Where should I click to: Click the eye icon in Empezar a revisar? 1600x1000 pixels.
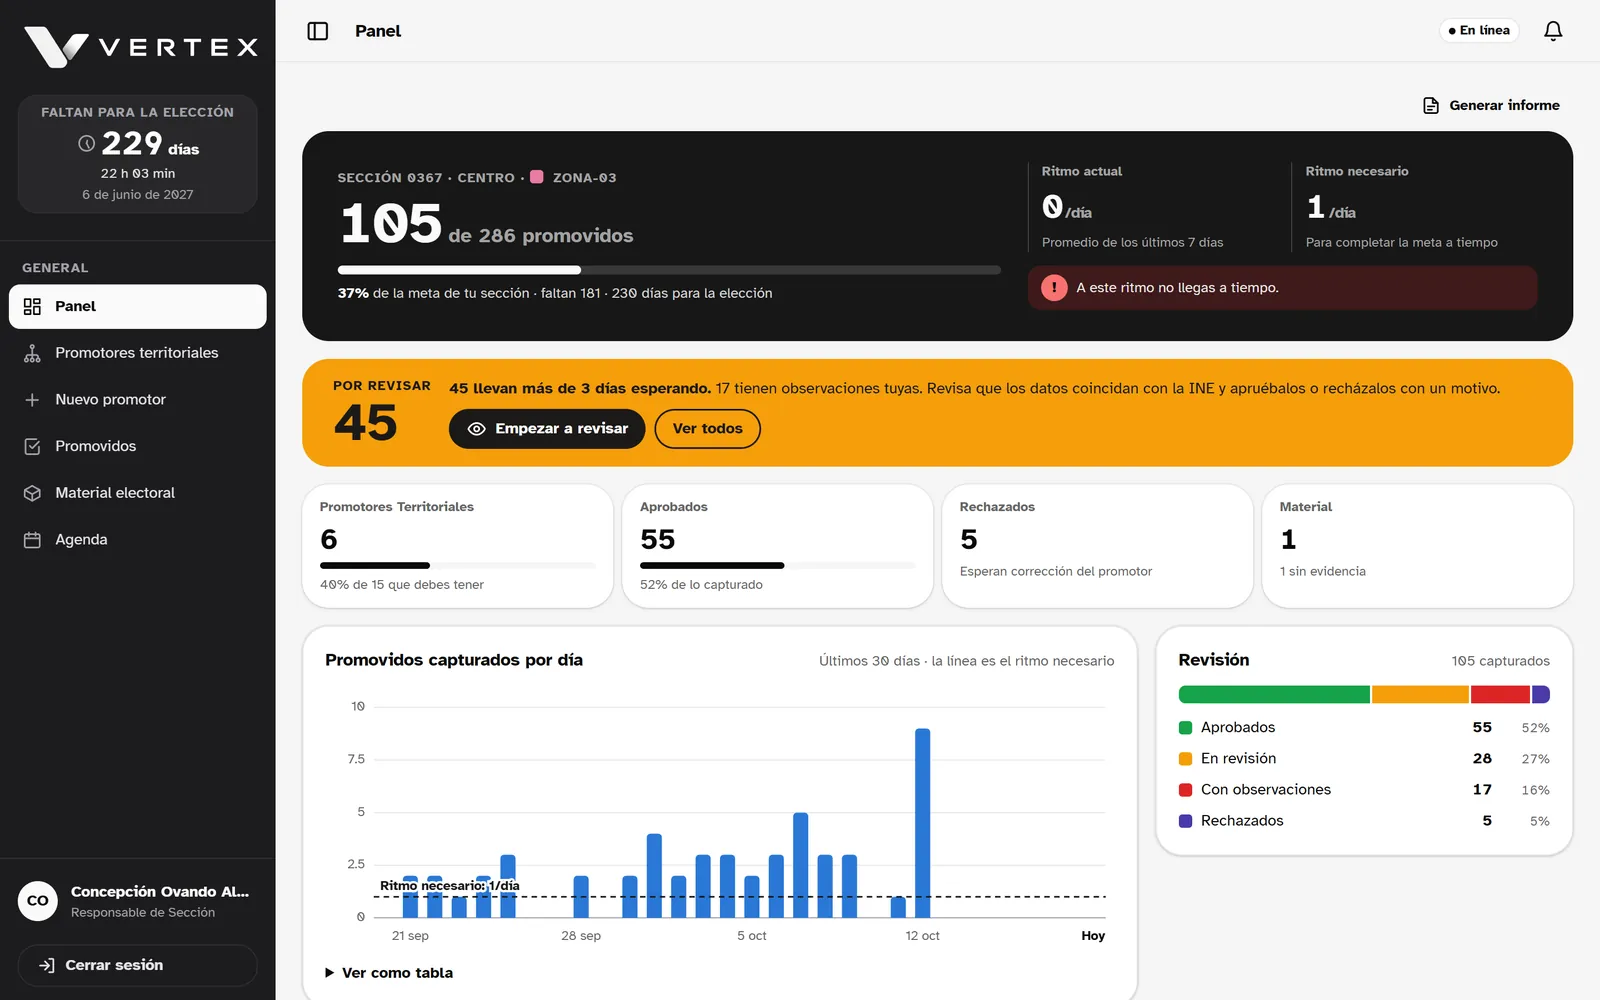[477, 429]
